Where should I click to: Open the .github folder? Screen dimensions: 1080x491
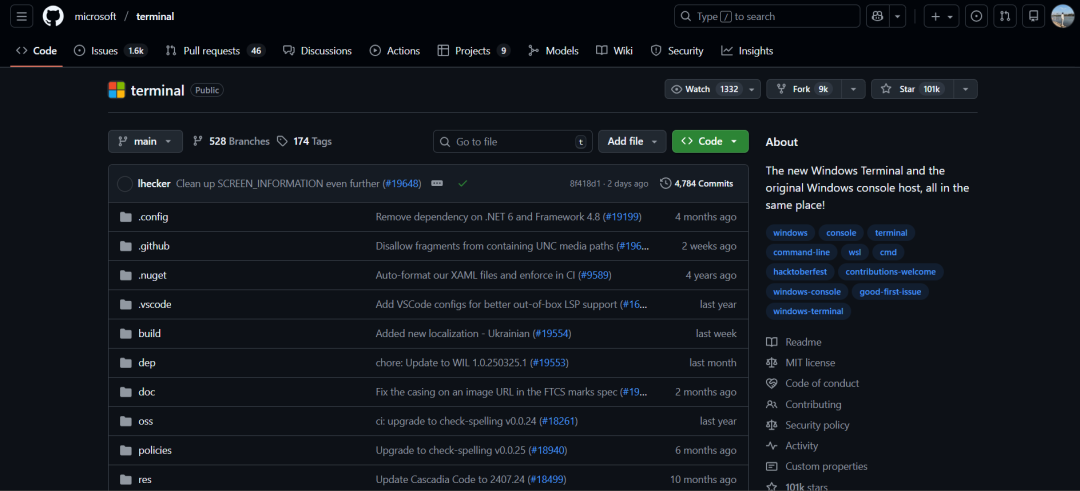154,246
